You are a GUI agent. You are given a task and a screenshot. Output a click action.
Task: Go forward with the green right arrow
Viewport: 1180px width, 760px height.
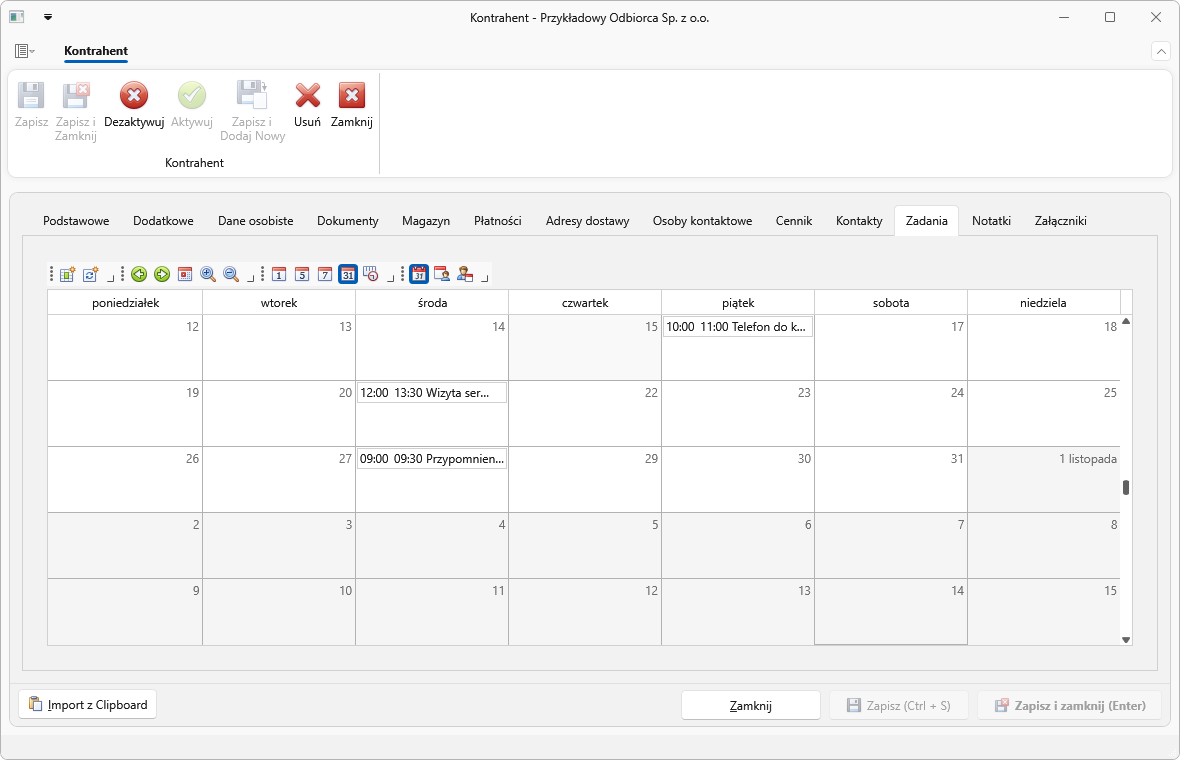tap(162, 275)
